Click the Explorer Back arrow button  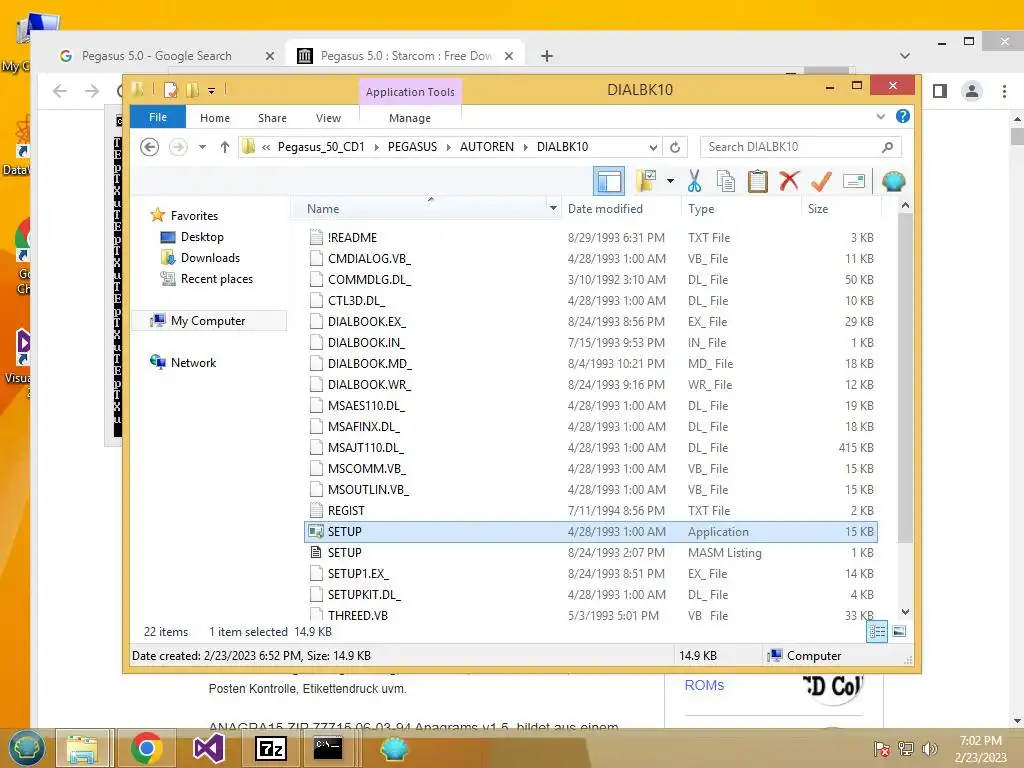150,147
